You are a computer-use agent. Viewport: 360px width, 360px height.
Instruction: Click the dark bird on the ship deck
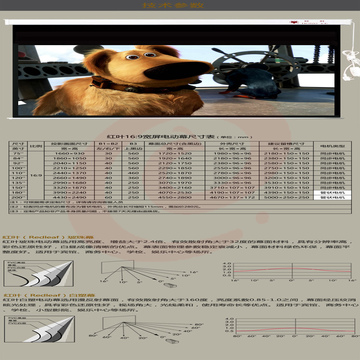coord(253,82)
